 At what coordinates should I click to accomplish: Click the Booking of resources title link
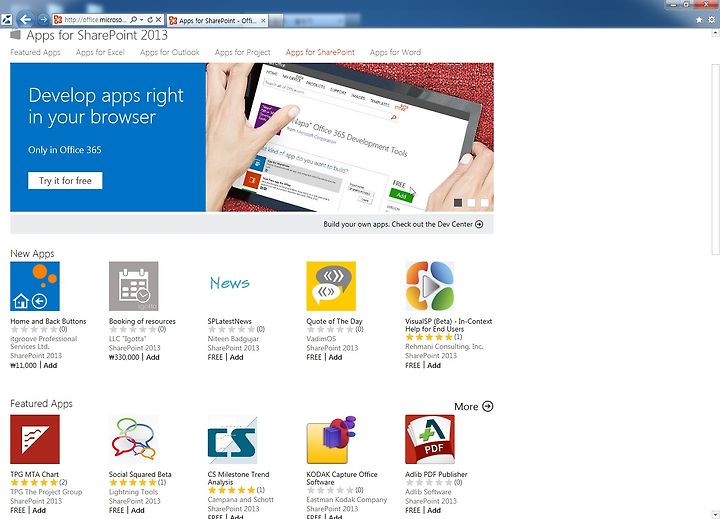(x=142, y=322)
